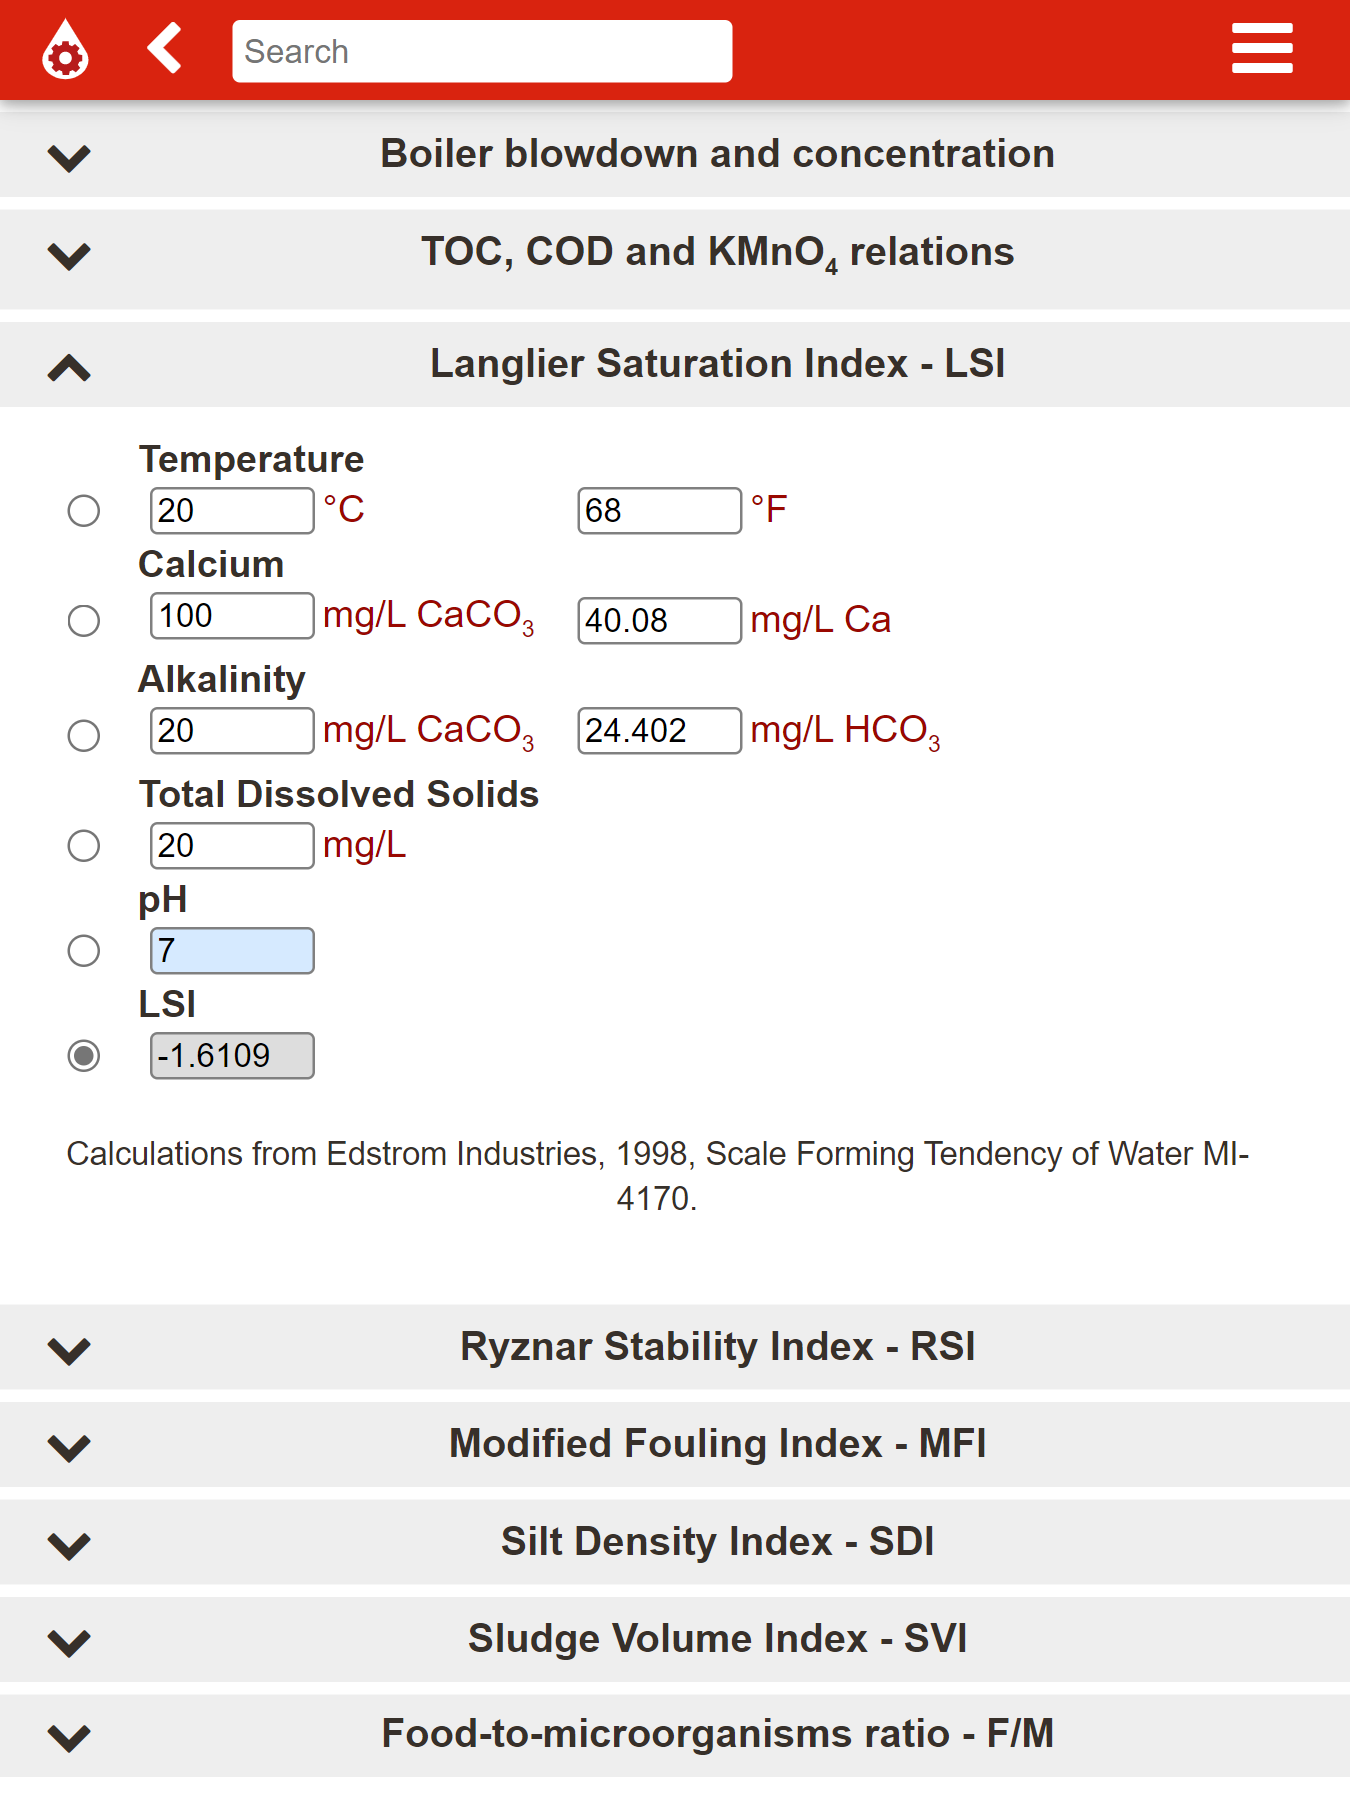This screenshot has width=1350, height=1800.
Task: Expand the Sludge Volume Index chevron
Action: [69, 1643]
